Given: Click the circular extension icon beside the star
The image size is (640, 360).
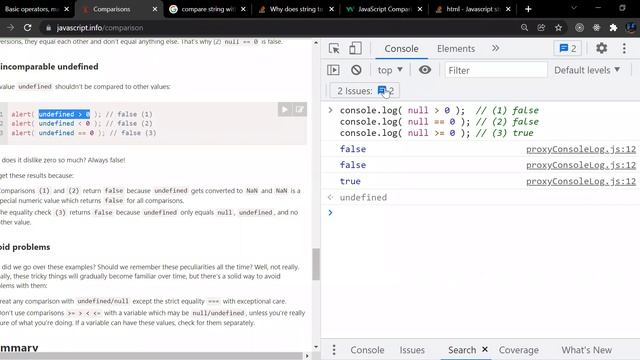Looking at the screenshot, I should pos(579,28).
